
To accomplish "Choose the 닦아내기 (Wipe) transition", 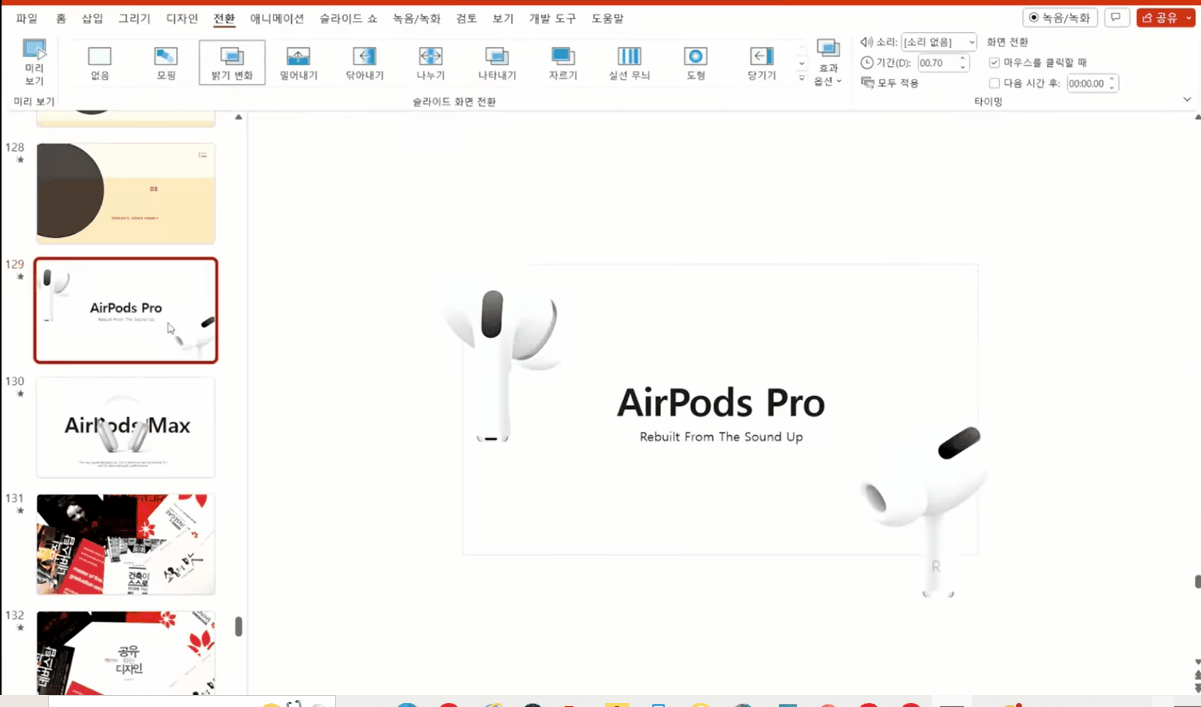I will (364, 63).
